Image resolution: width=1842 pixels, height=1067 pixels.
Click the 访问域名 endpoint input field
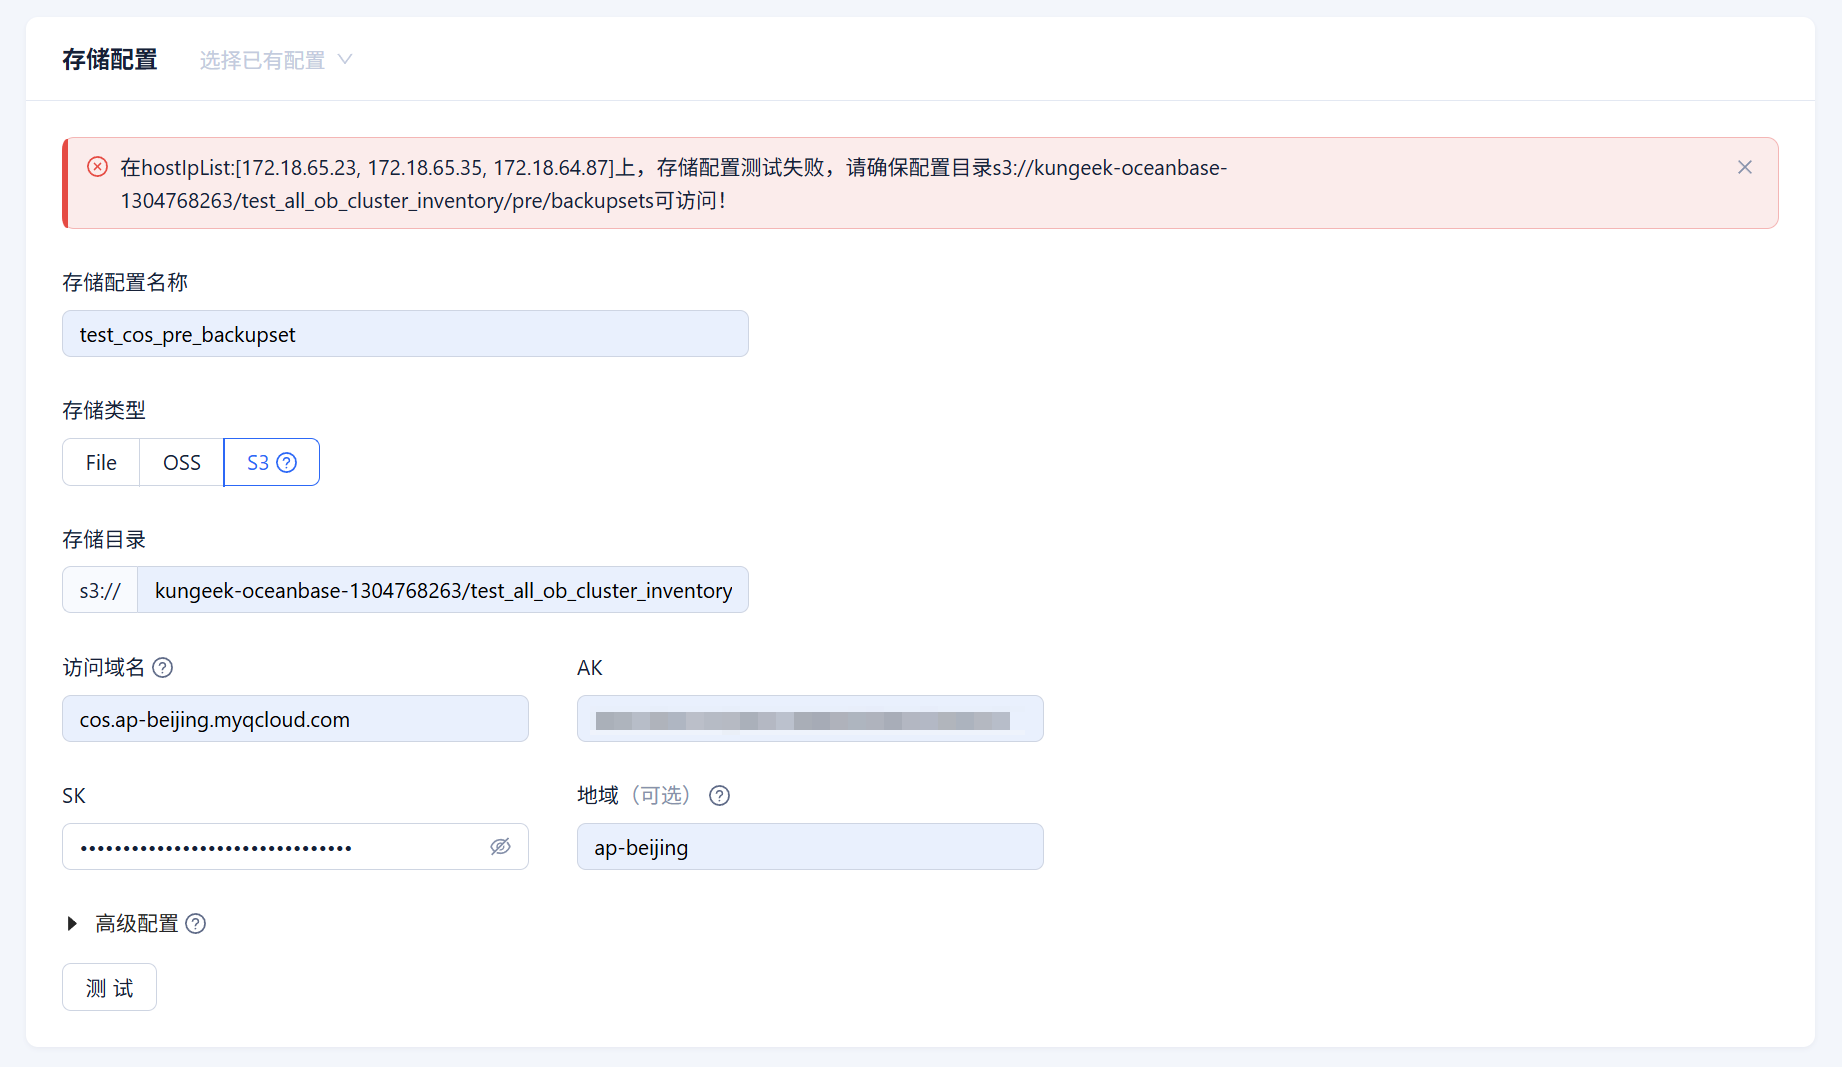(295, 719)
